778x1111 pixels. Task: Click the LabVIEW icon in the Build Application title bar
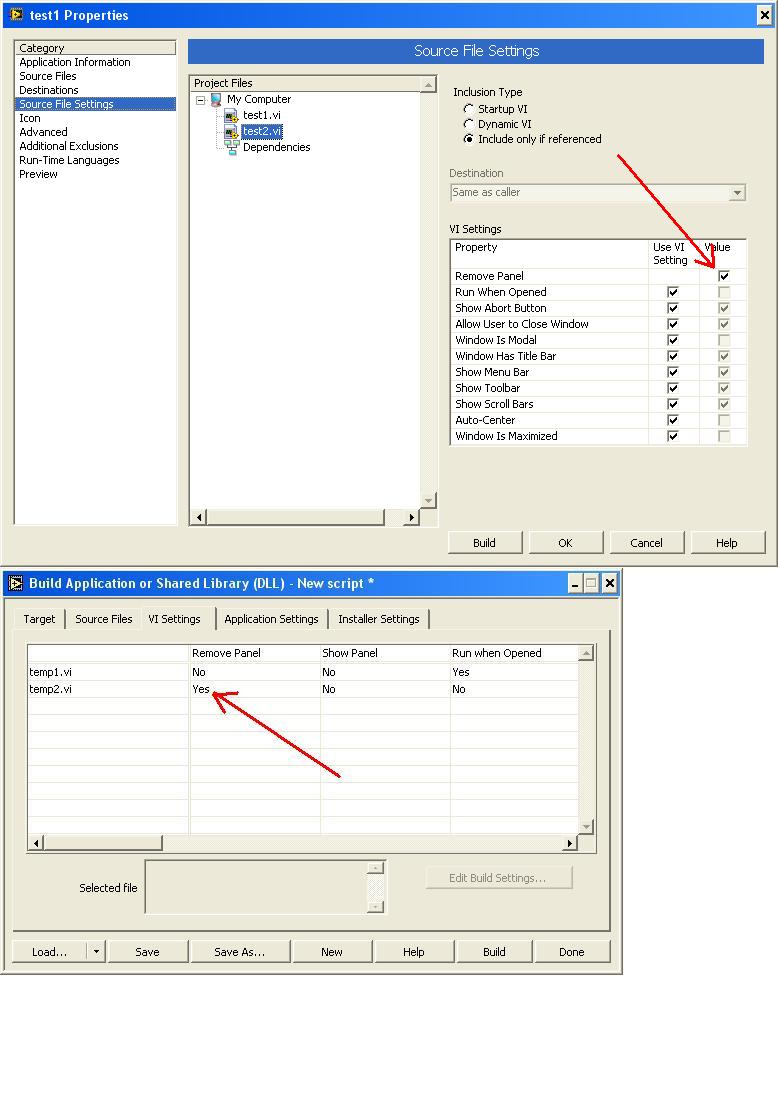click(x=16, y=583)
